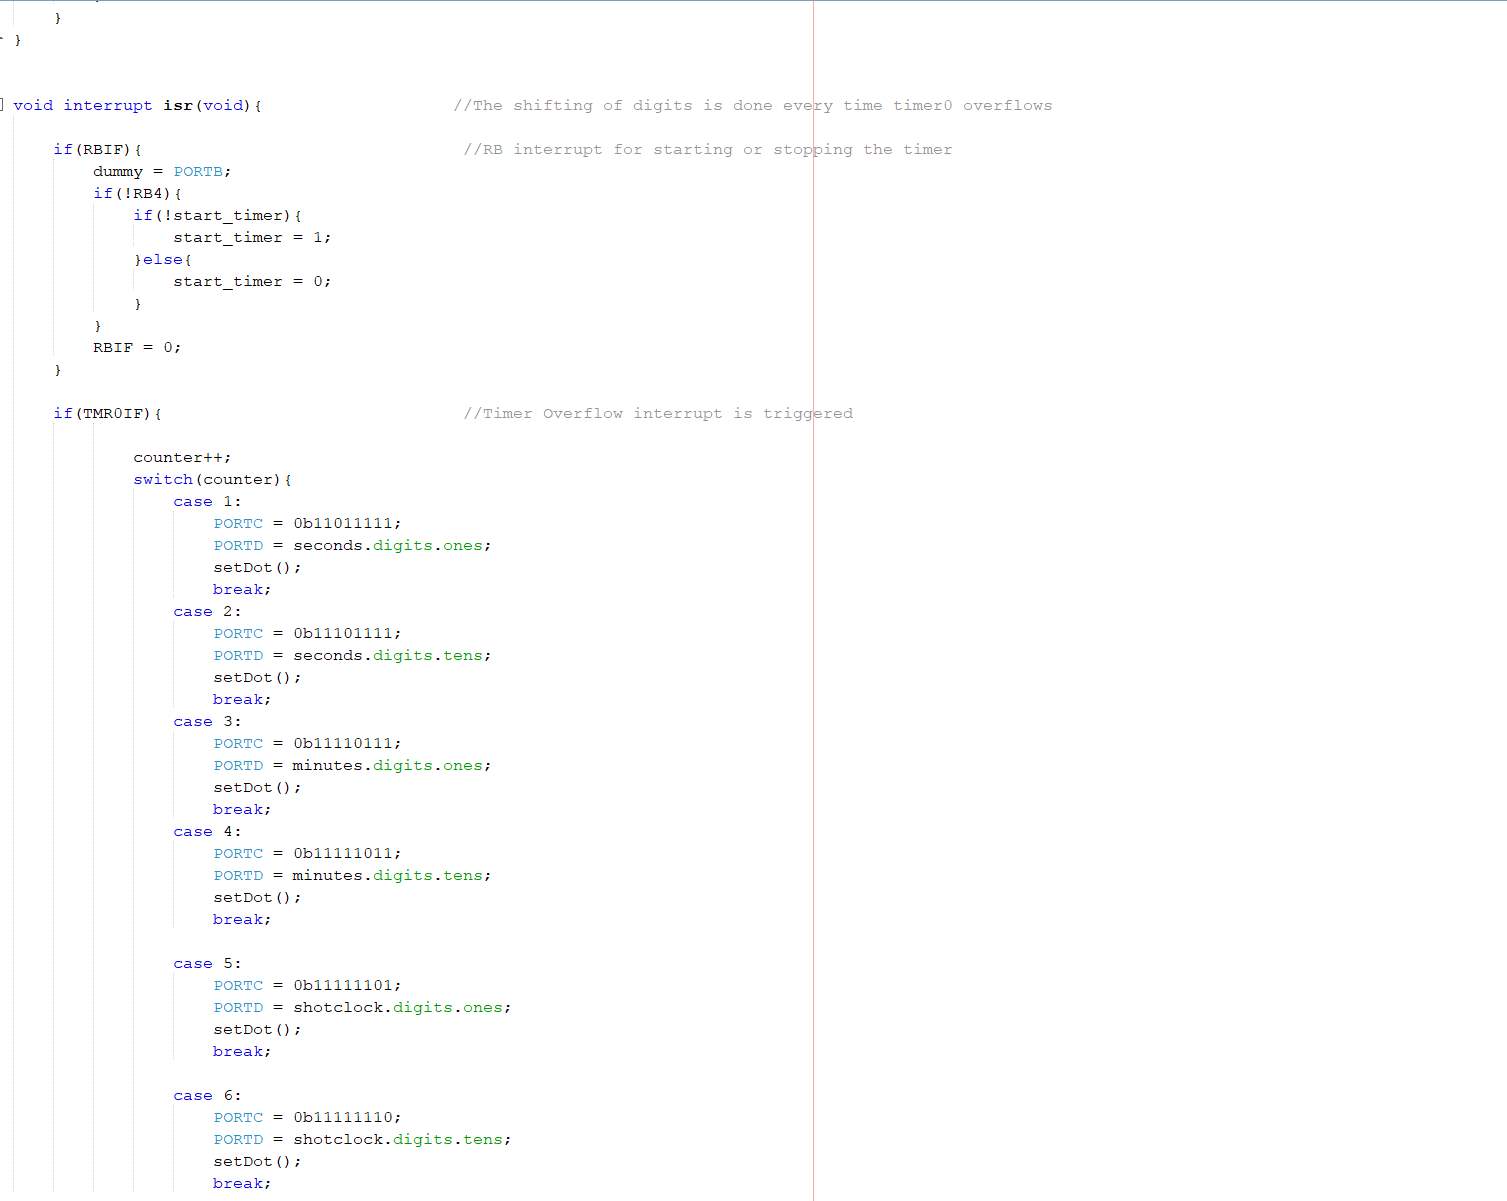Click the 'break;' statement under case 4
Screen dimensions: 1507x1201
(242, 919)
